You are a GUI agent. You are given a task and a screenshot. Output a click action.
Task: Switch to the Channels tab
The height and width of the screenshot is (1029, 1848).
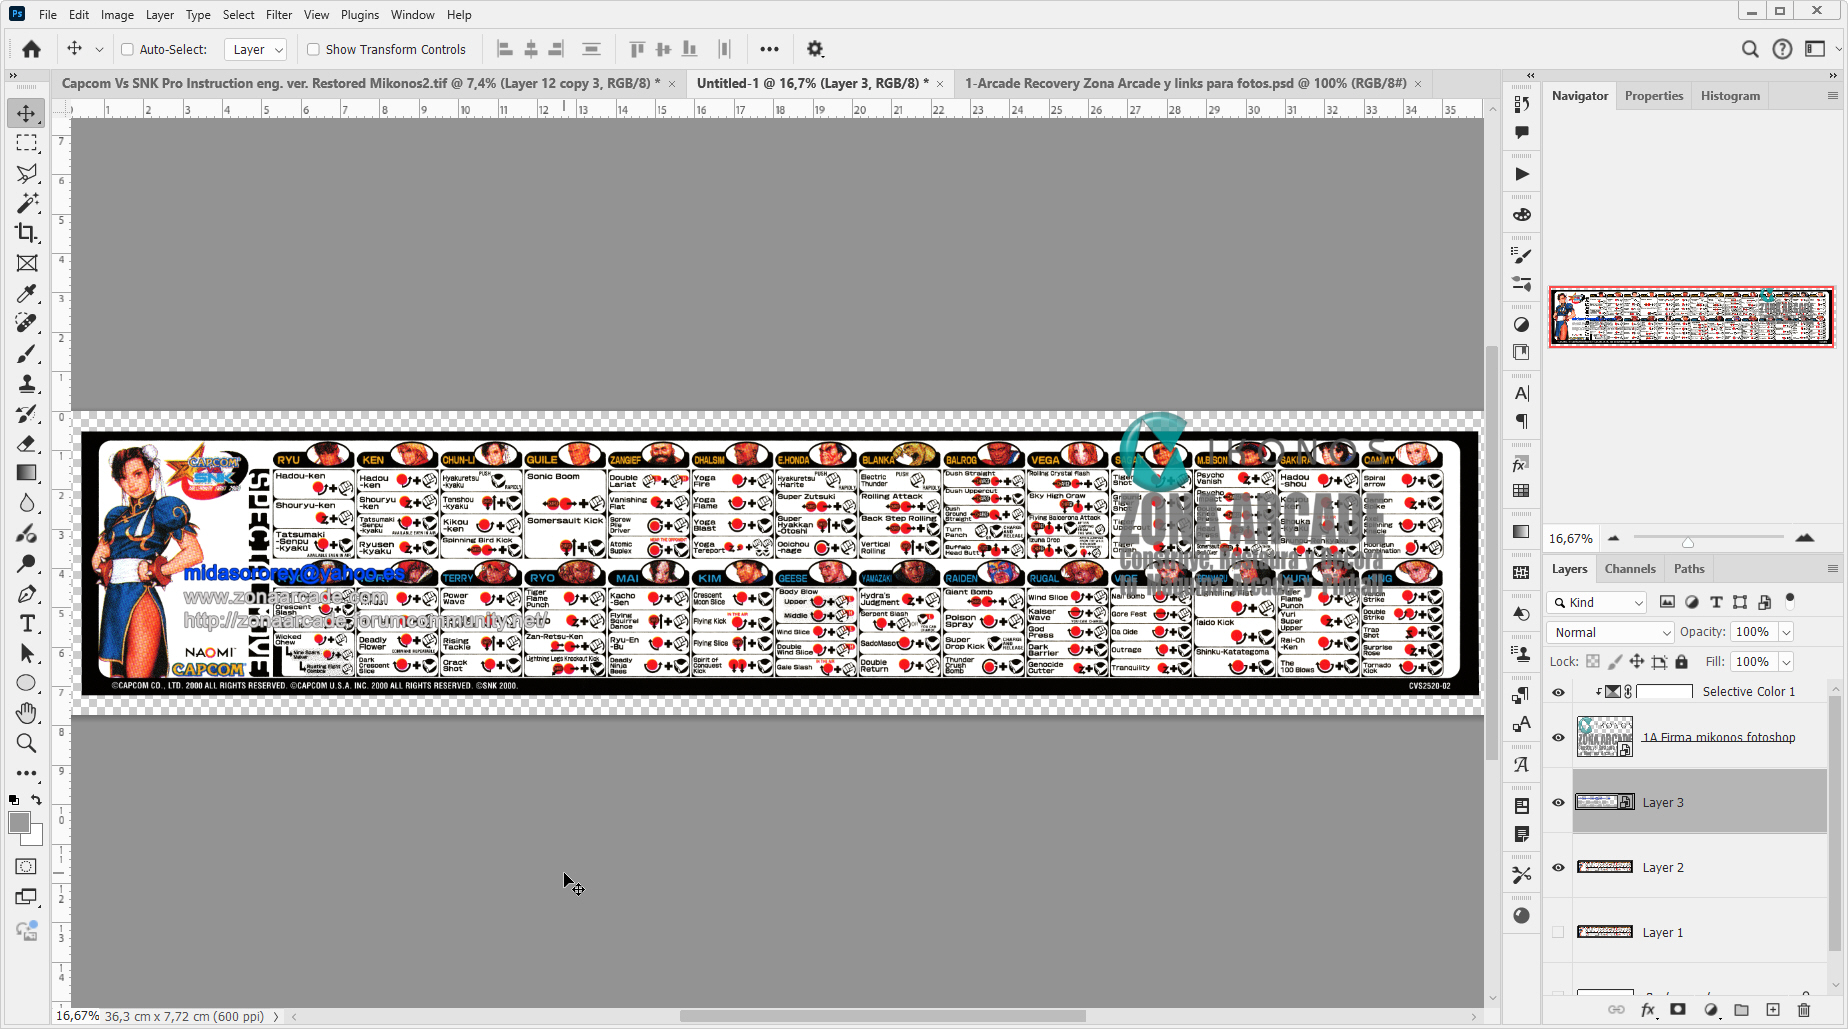pos(1629,569)
